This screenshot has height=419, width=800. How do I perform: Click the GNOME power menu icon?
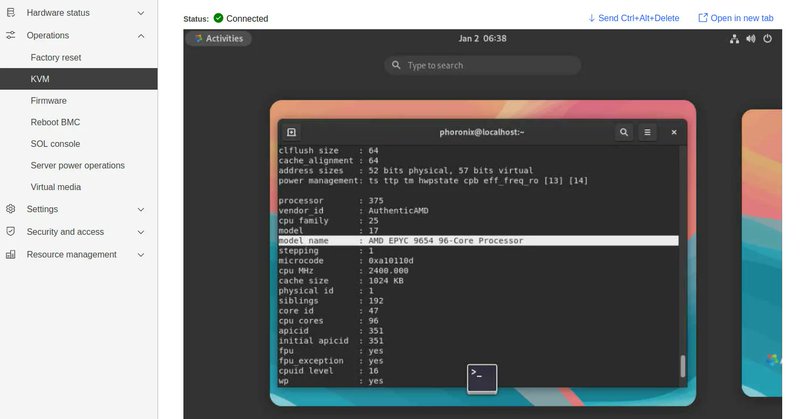[767, 39]
